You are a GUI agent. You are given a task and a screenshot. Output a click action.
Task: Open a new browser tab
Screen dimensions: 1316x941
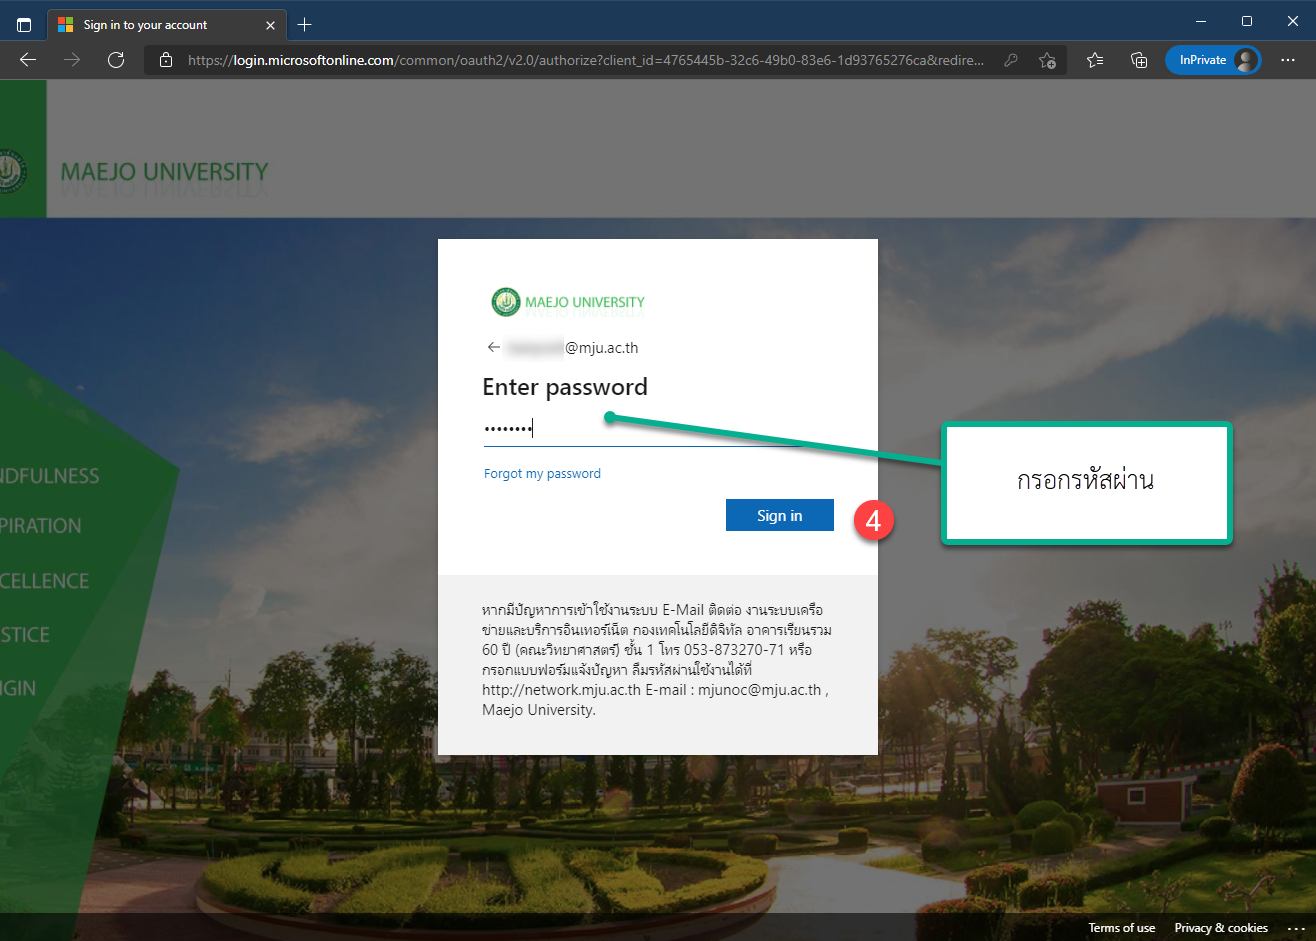(x=305, y=24)
